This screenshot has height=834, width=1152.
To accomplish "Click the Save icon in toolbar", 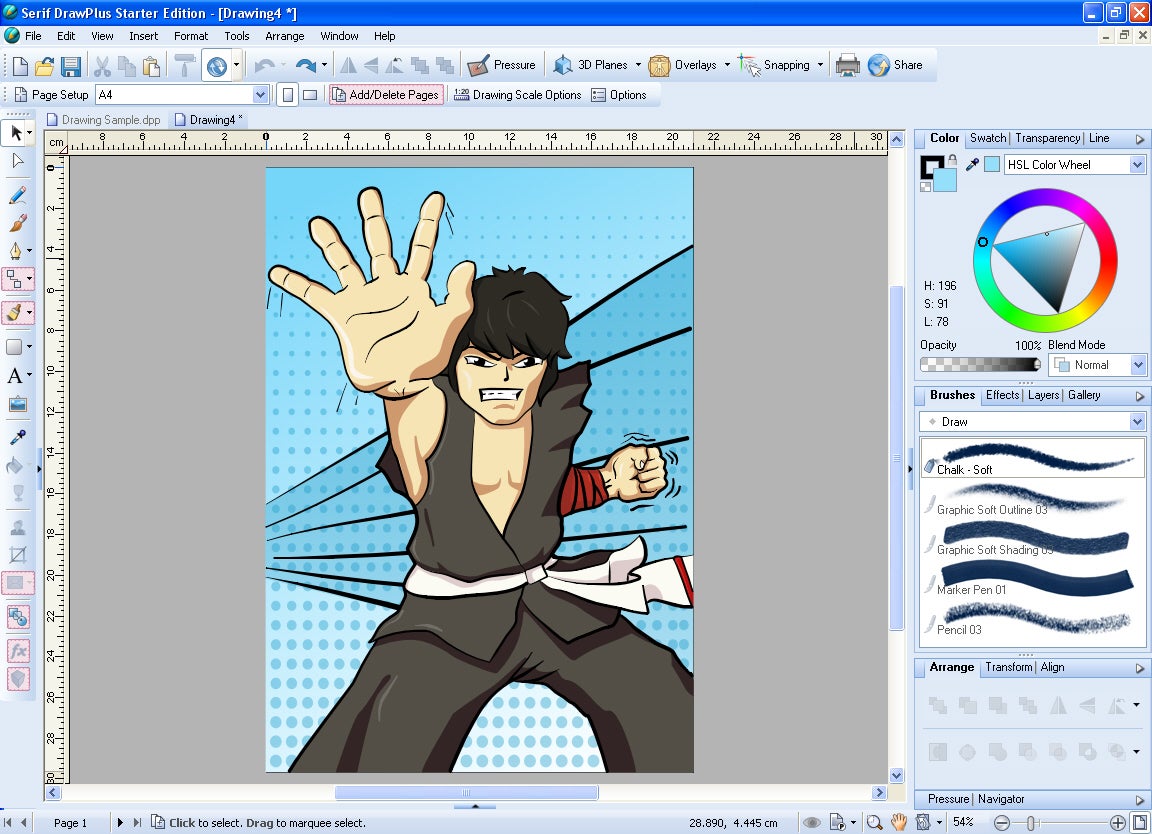I will [x=71, y=66].
